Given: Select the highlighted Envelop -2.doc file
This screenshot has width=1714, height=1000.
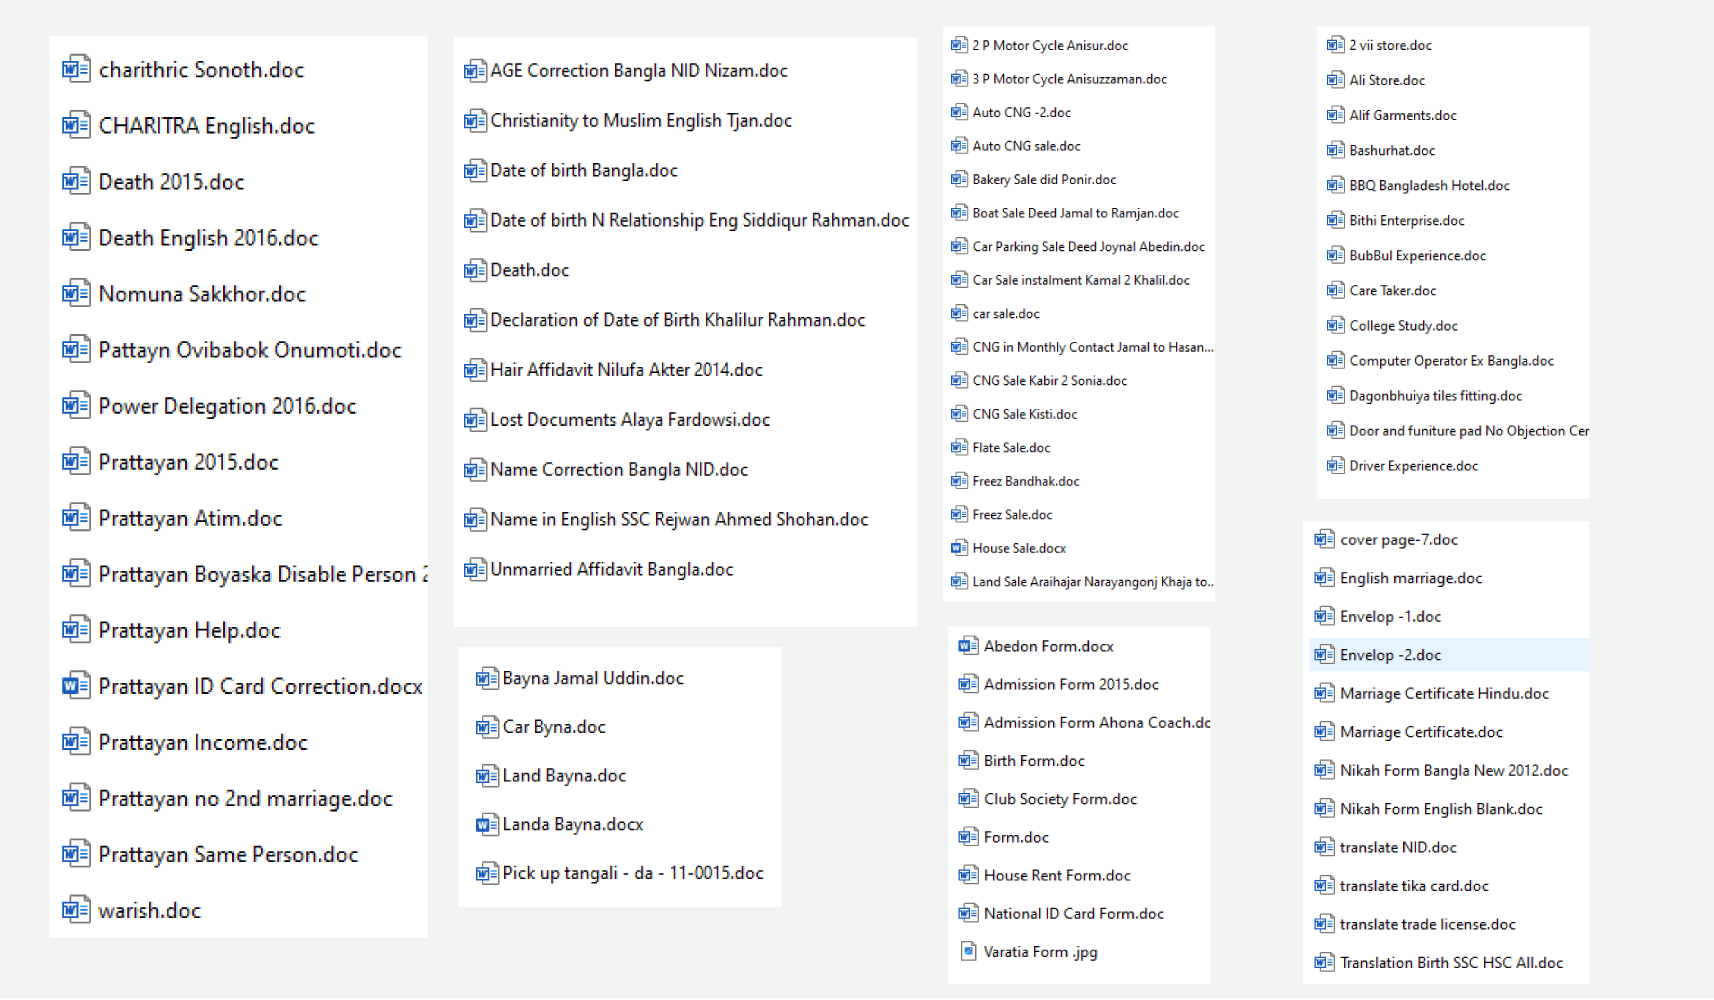Looking at the screenshot, I should pos(1390,655).
